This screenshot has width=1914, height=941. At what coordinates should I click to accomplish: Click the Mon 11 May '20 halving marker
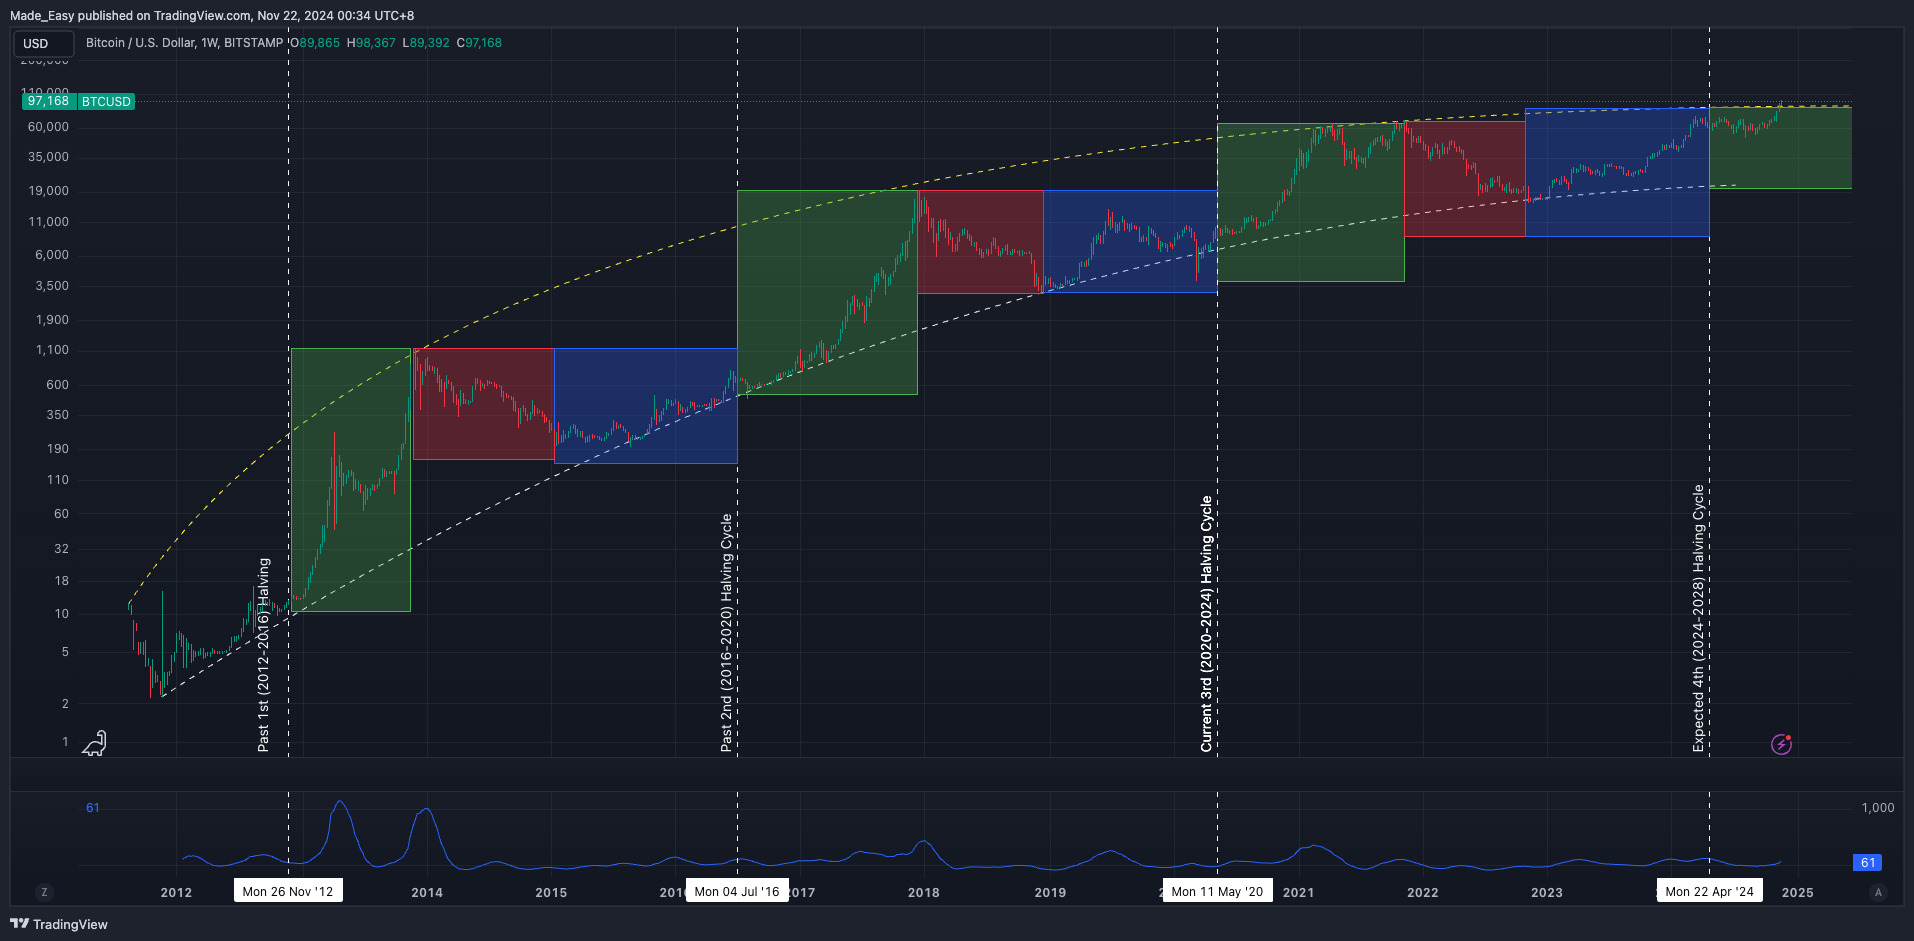pyautogui.click(x=1216, y=890)
